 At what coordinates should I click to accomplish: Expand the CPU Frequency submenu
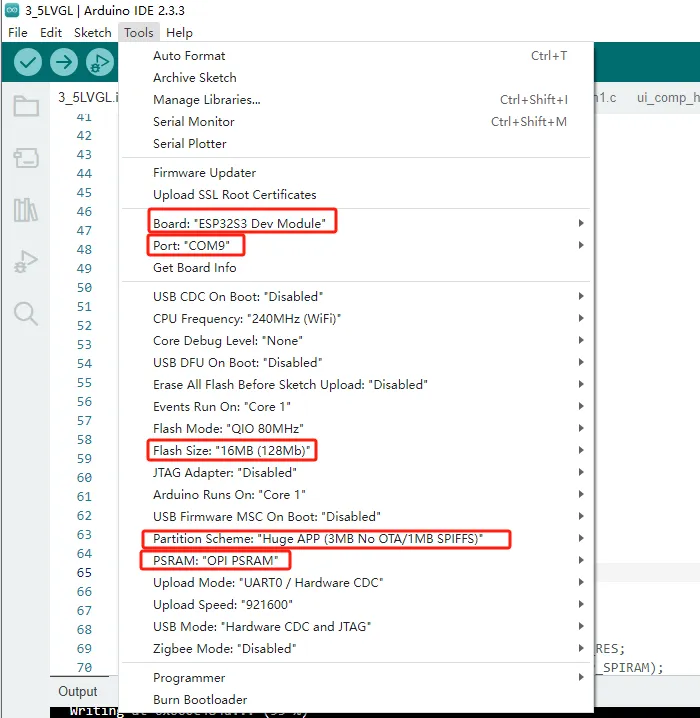tap(356, 319)
